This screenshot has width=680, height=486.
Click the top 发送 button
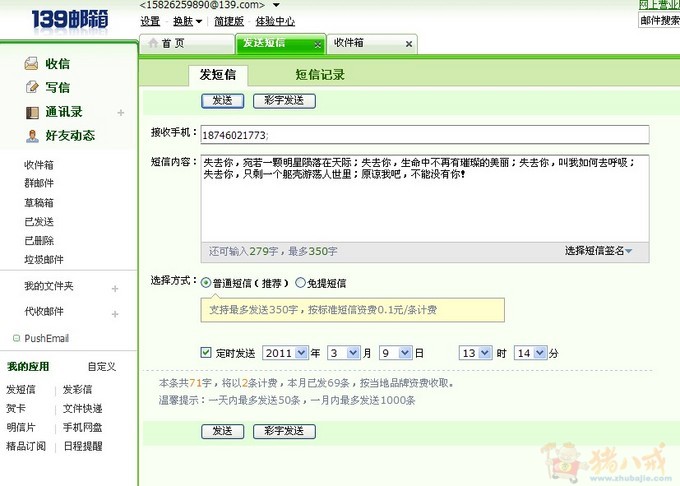point(222,101)
